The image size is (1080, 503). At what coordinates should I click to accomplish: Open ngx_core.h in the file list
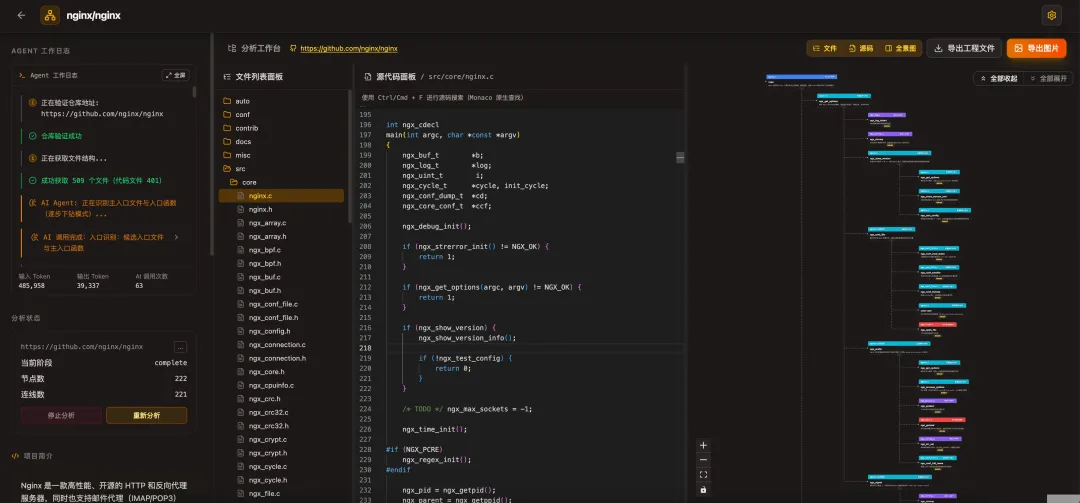click(x=281, y=372)
